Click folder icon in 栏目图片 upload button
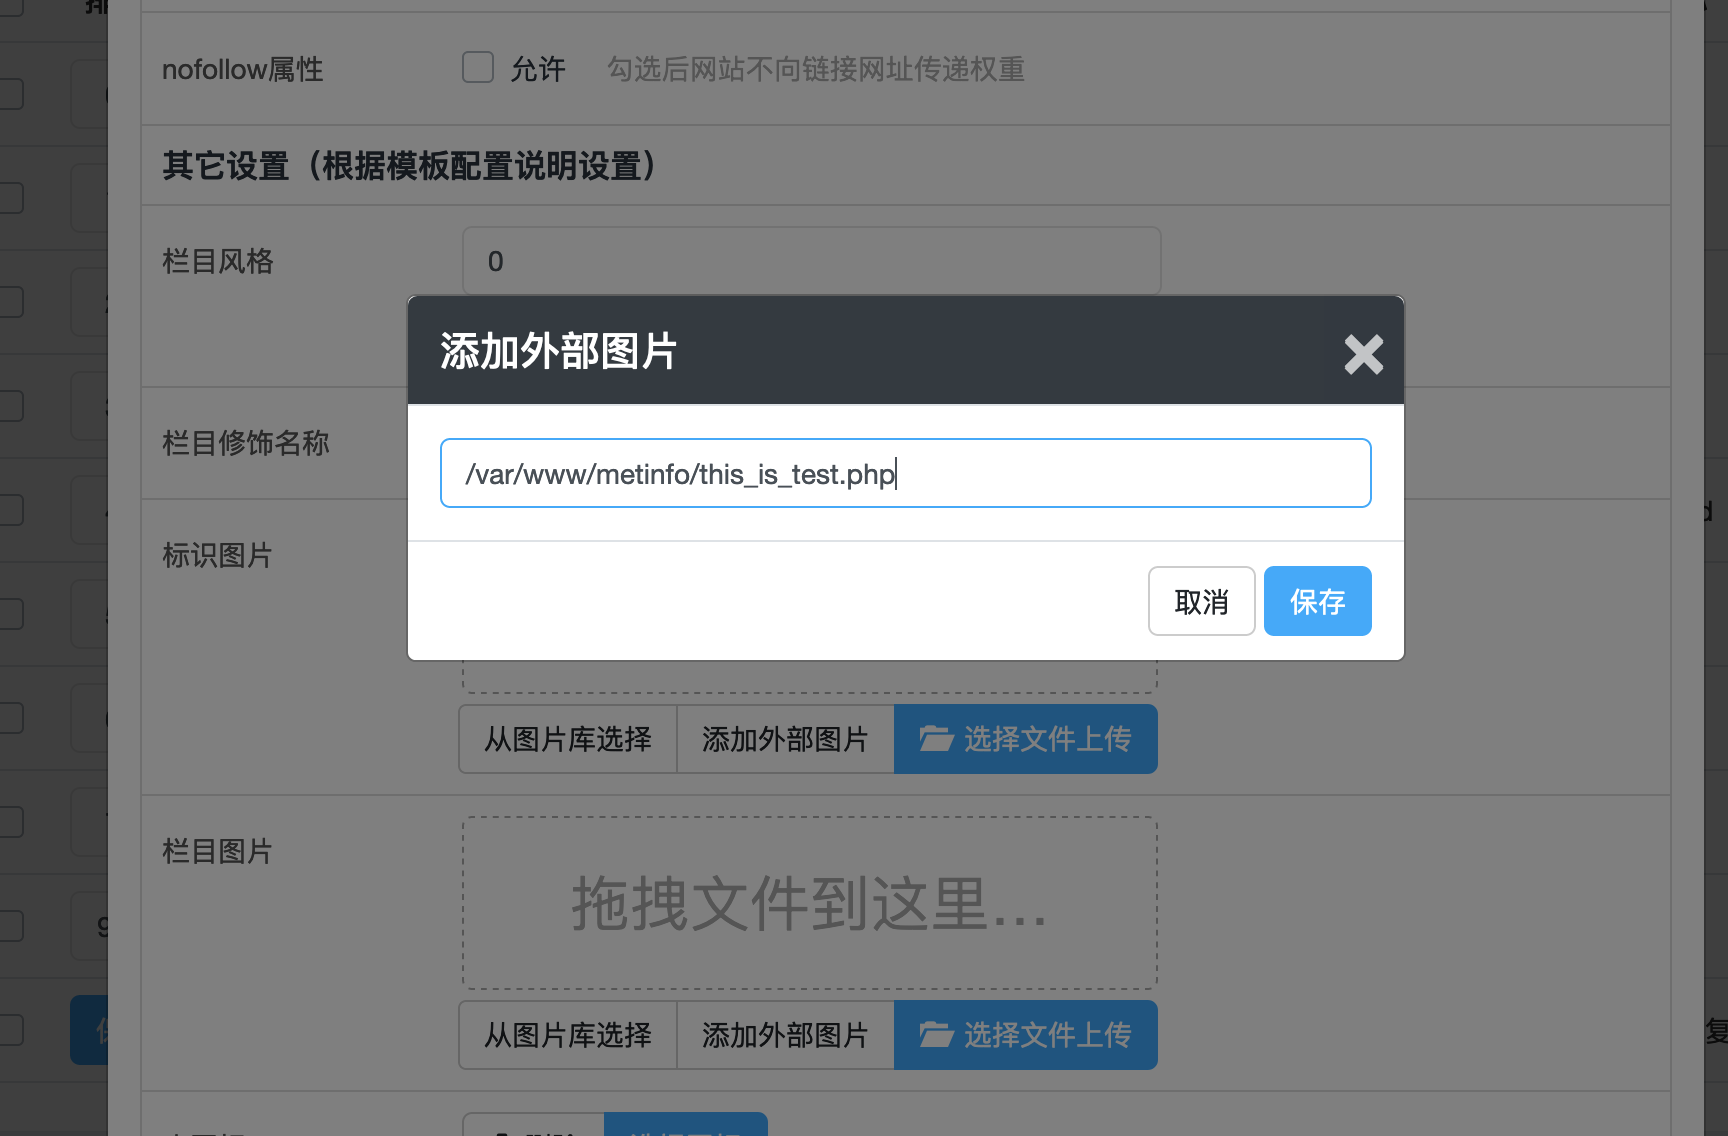 coord(936,1035)
